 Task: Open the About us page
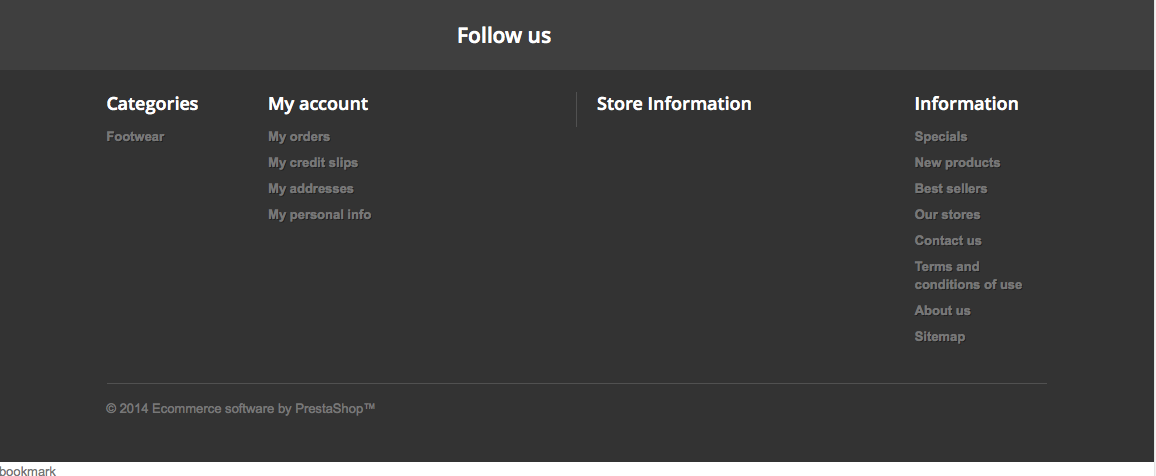click(x=942, y=311)
